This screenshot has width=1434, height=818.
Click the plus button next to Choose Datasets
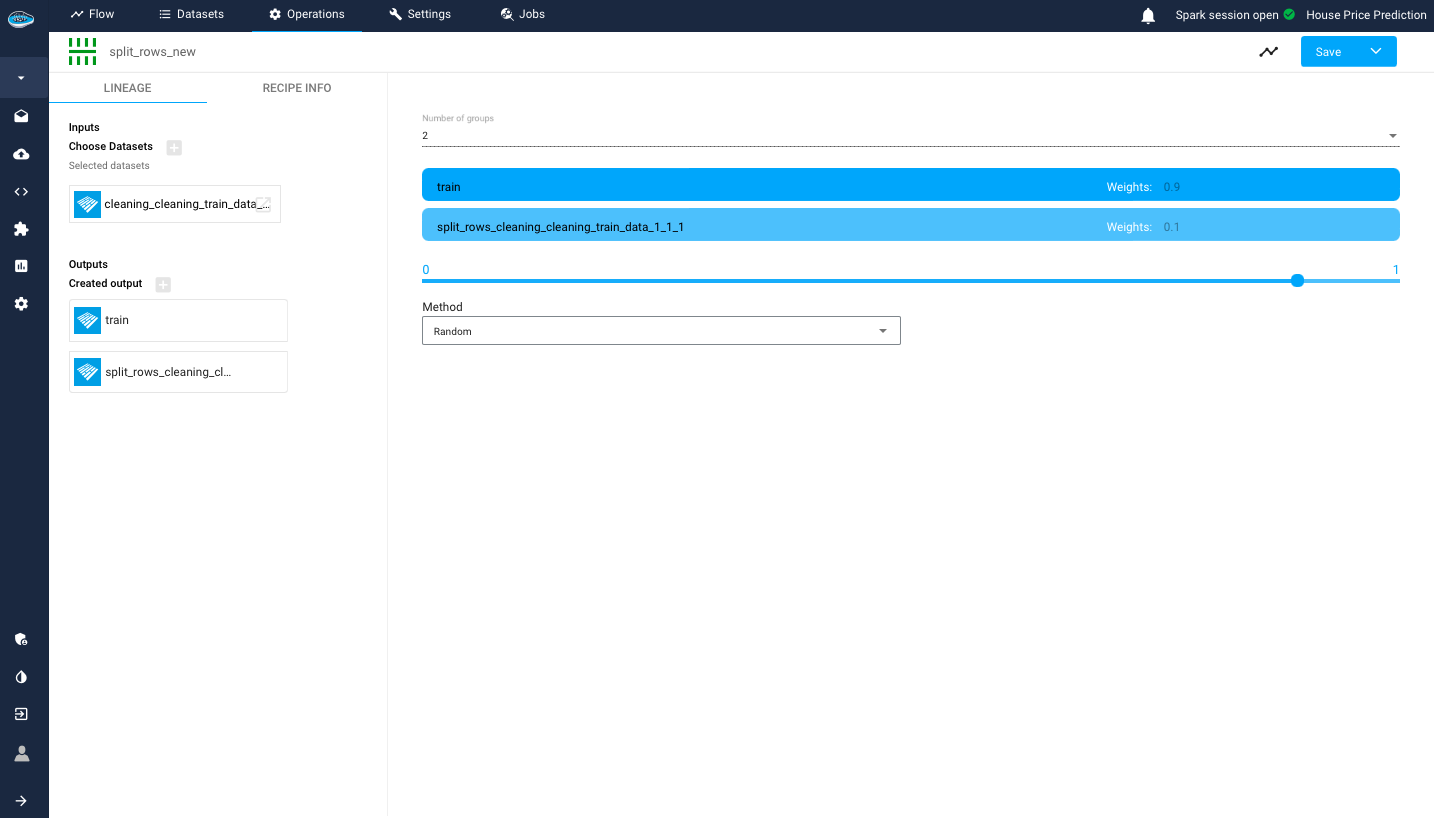[173, 147]
